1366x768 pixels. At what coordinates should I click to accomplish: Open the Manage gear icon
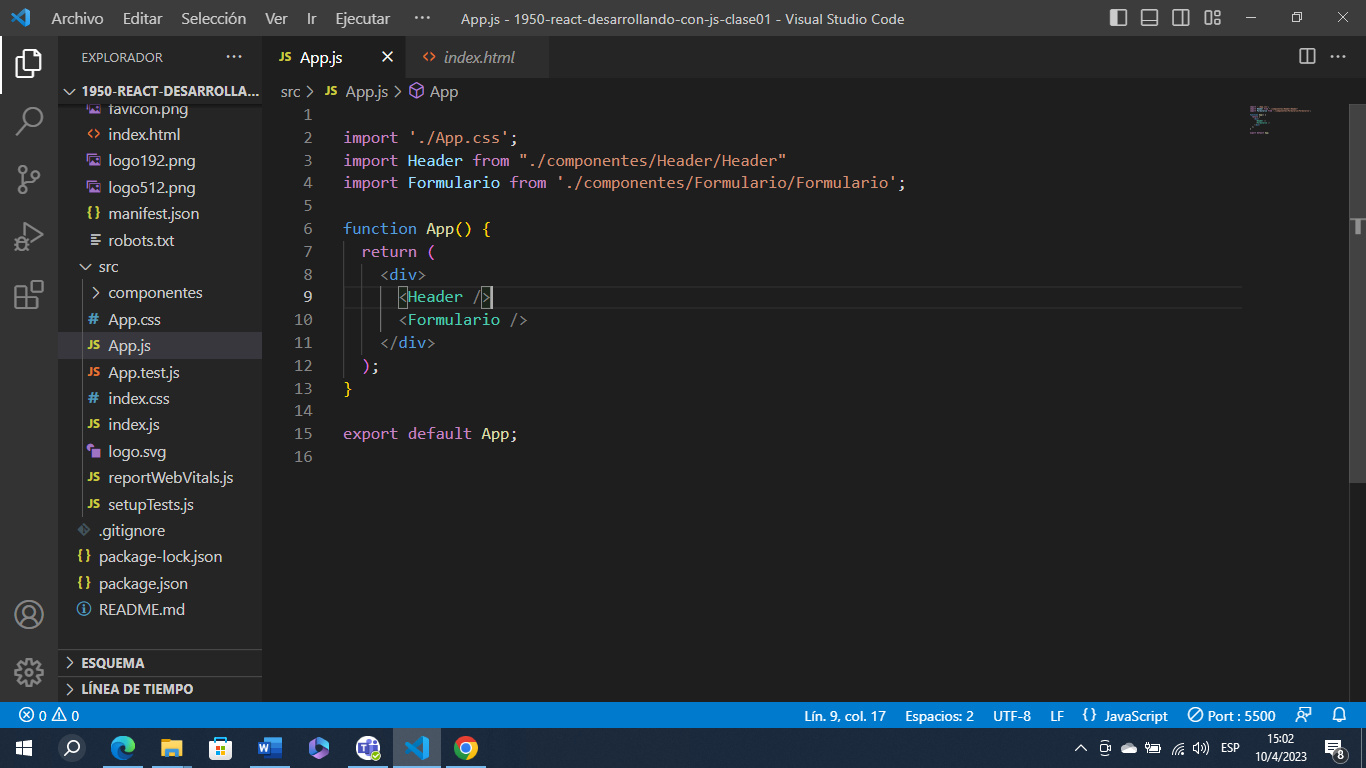point(29,672)
